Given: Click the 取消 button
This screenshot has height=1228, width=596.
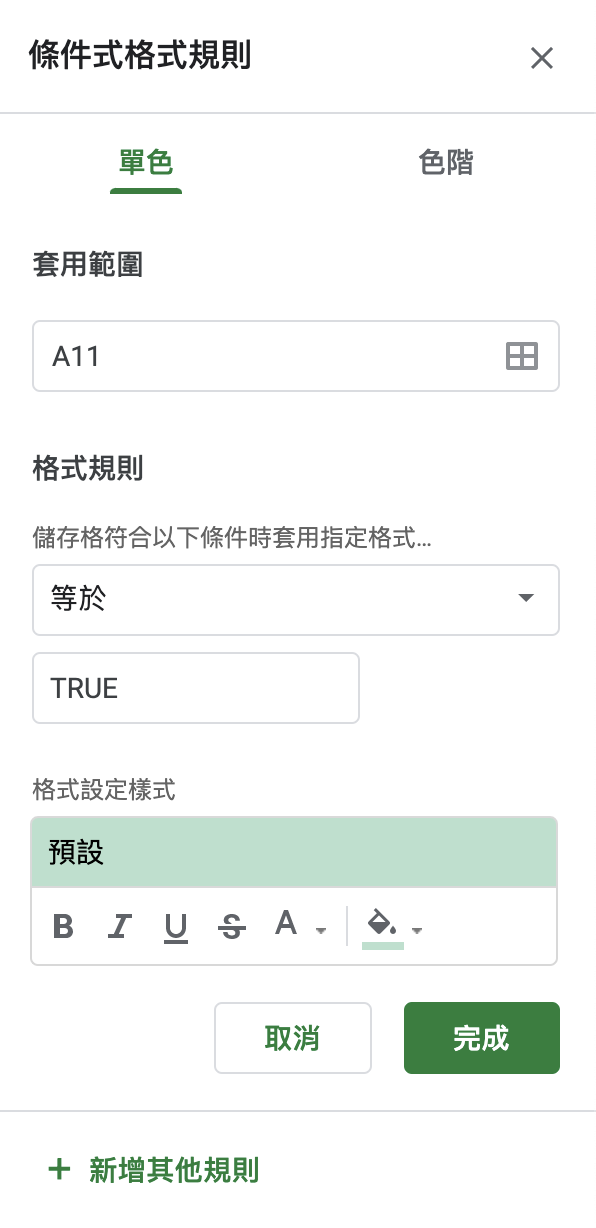Looking at the screenshot, I should [293, 1038].
